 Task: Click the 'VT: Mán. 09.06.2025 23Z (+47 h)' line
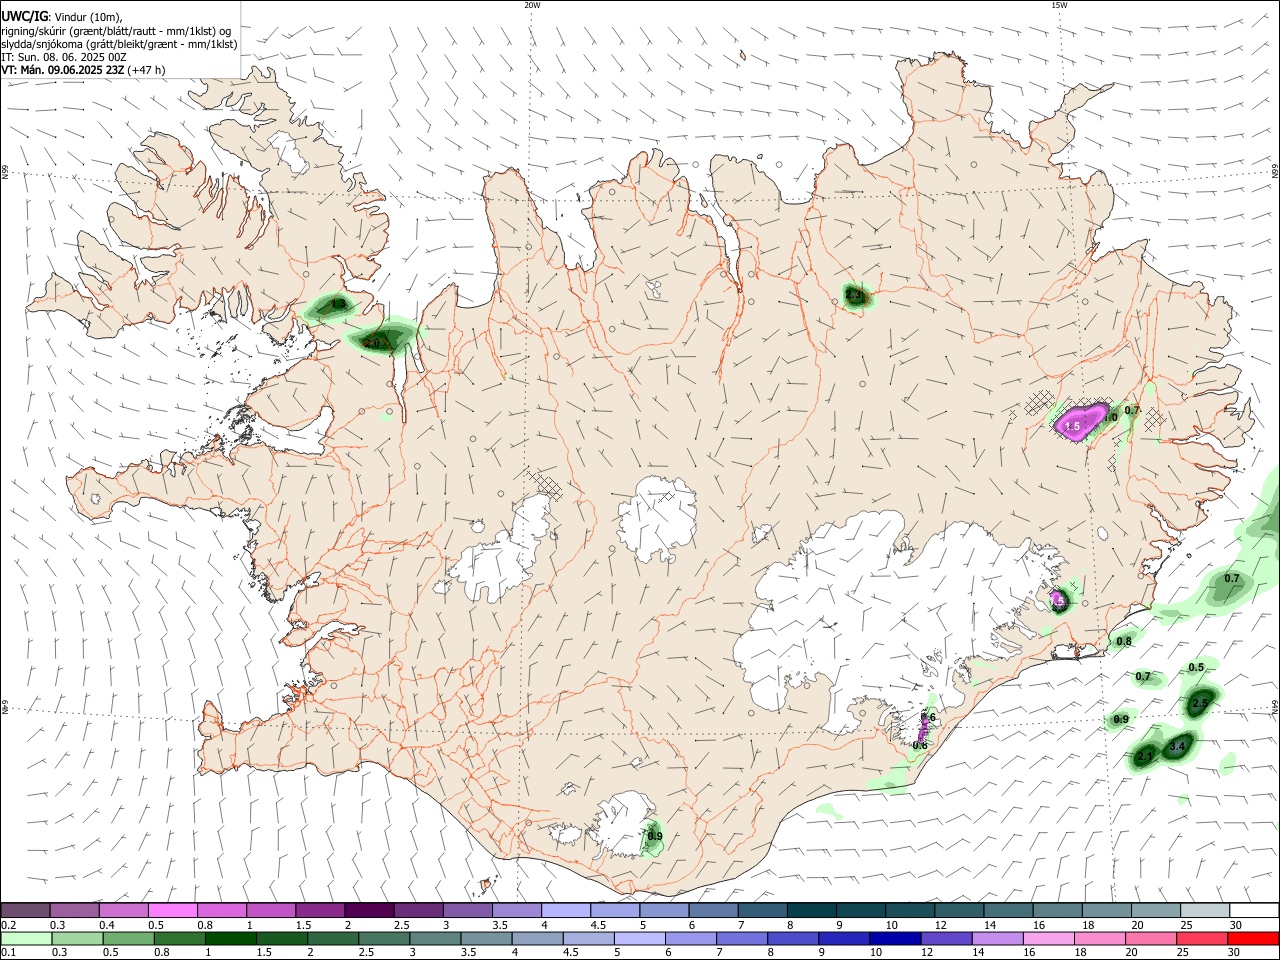pos(83,70)
